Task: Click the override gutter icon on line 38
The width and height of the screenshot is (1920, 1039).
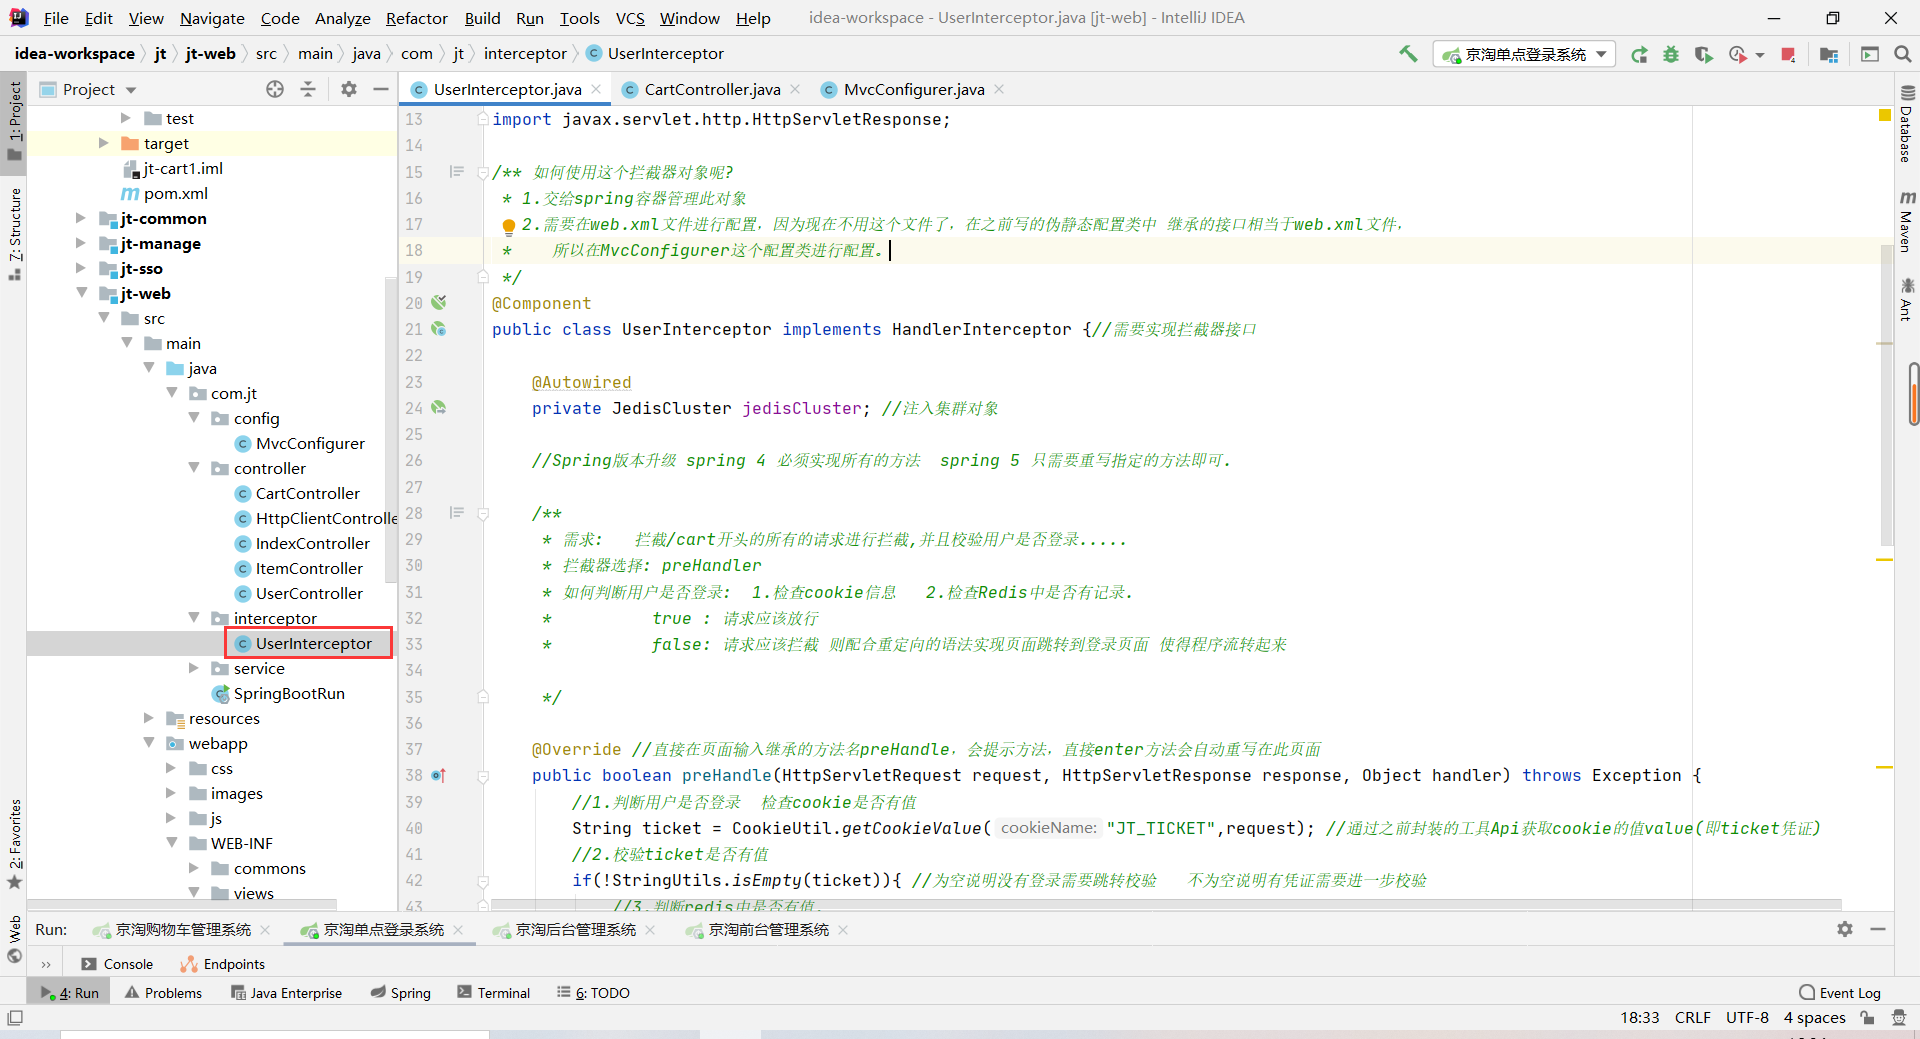Action: 439,775
